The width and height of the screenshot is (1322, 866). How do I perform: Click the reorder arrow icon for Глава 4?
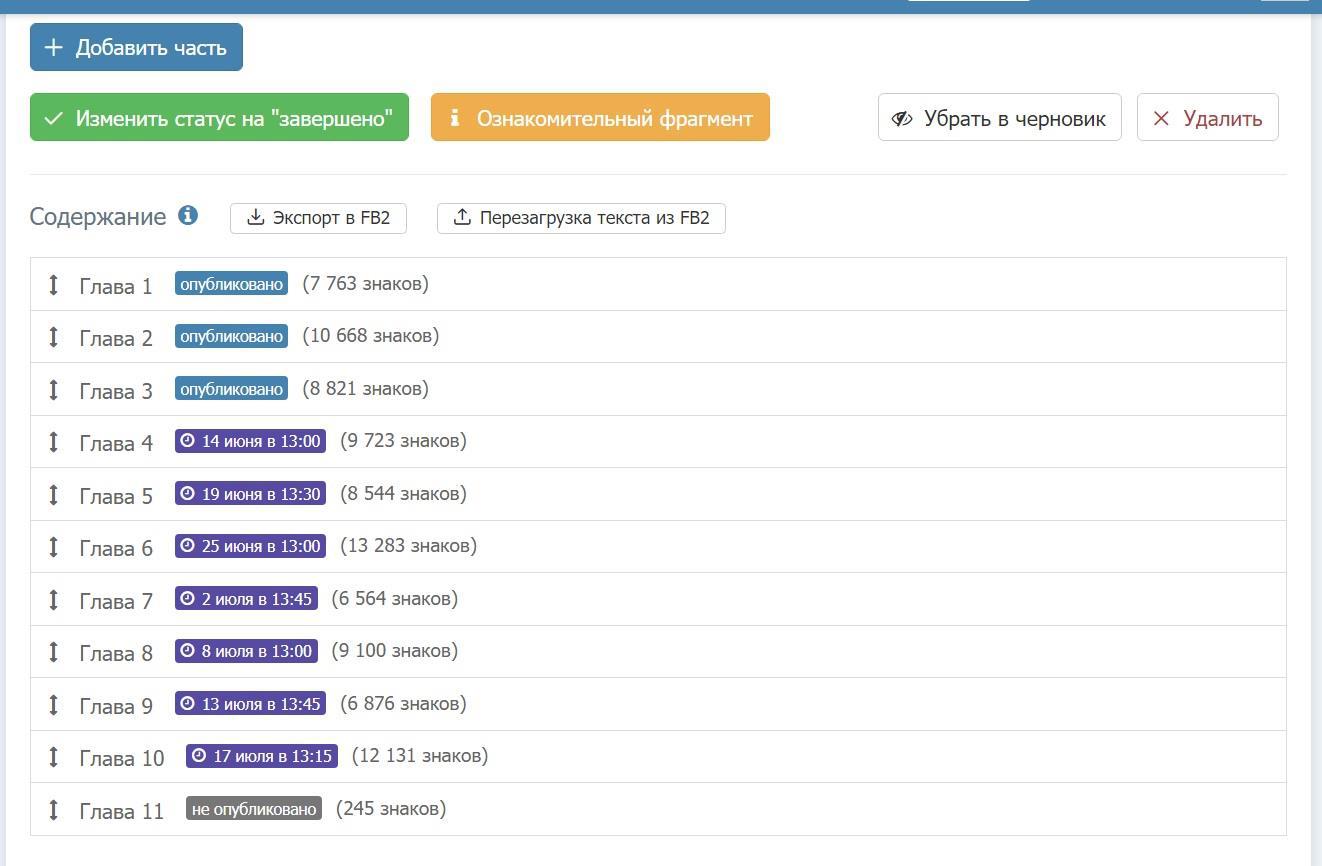pos(54,442)
